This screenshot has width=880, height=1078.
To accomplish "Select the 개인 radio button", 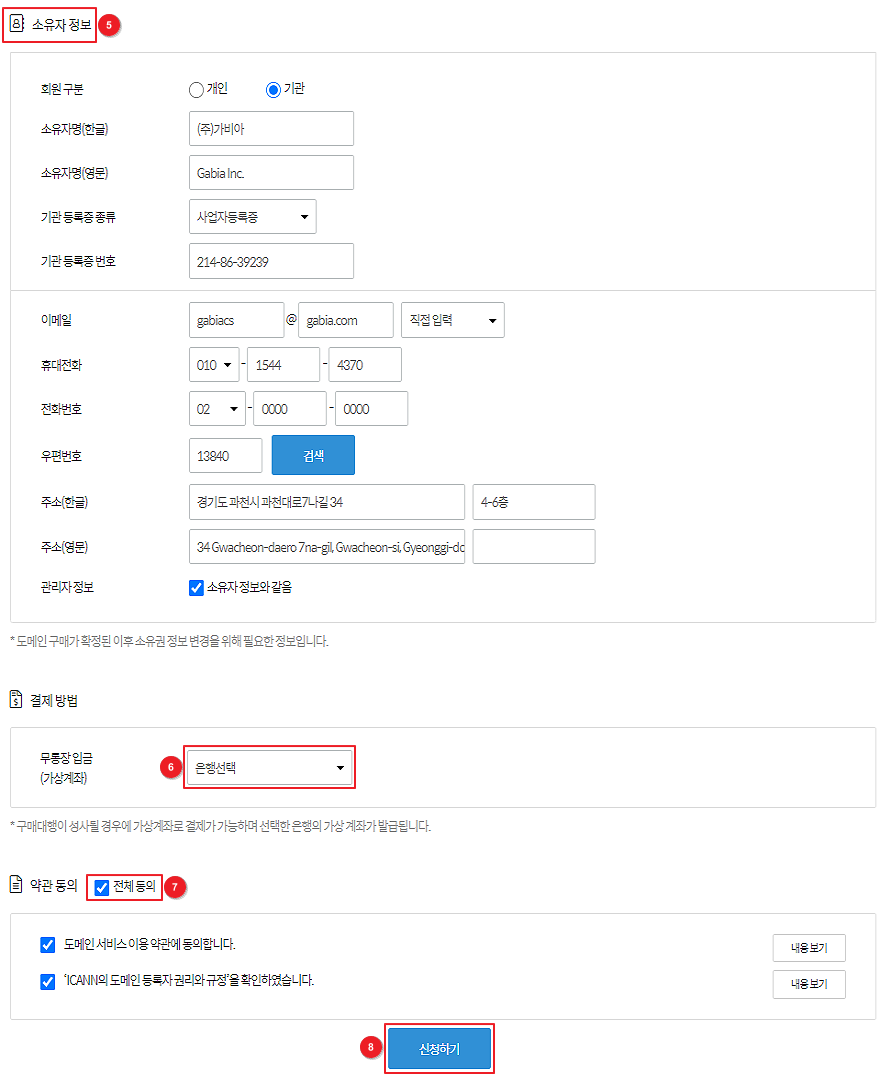I will (x=196, y=90).
